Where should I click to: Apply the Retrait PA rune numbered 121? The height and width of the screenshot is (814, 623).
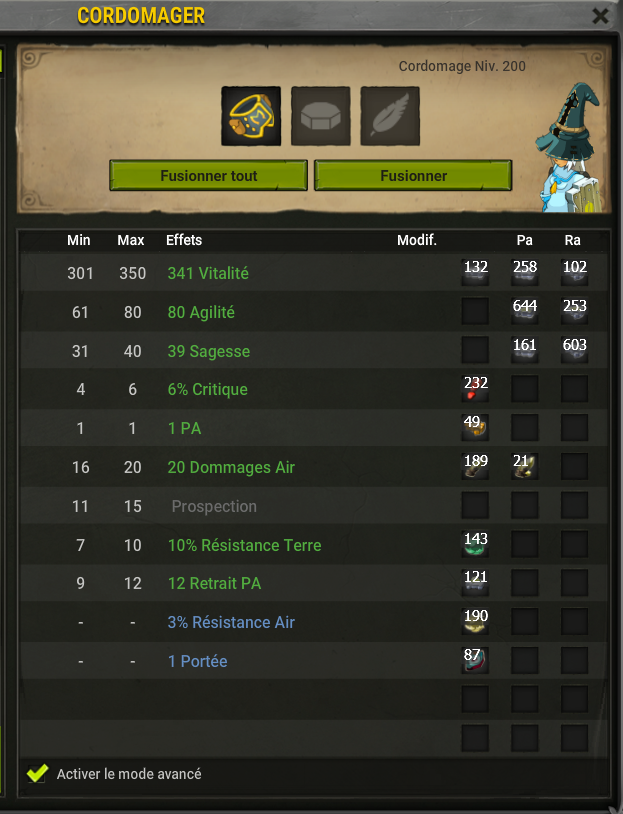tap(475, 582)
